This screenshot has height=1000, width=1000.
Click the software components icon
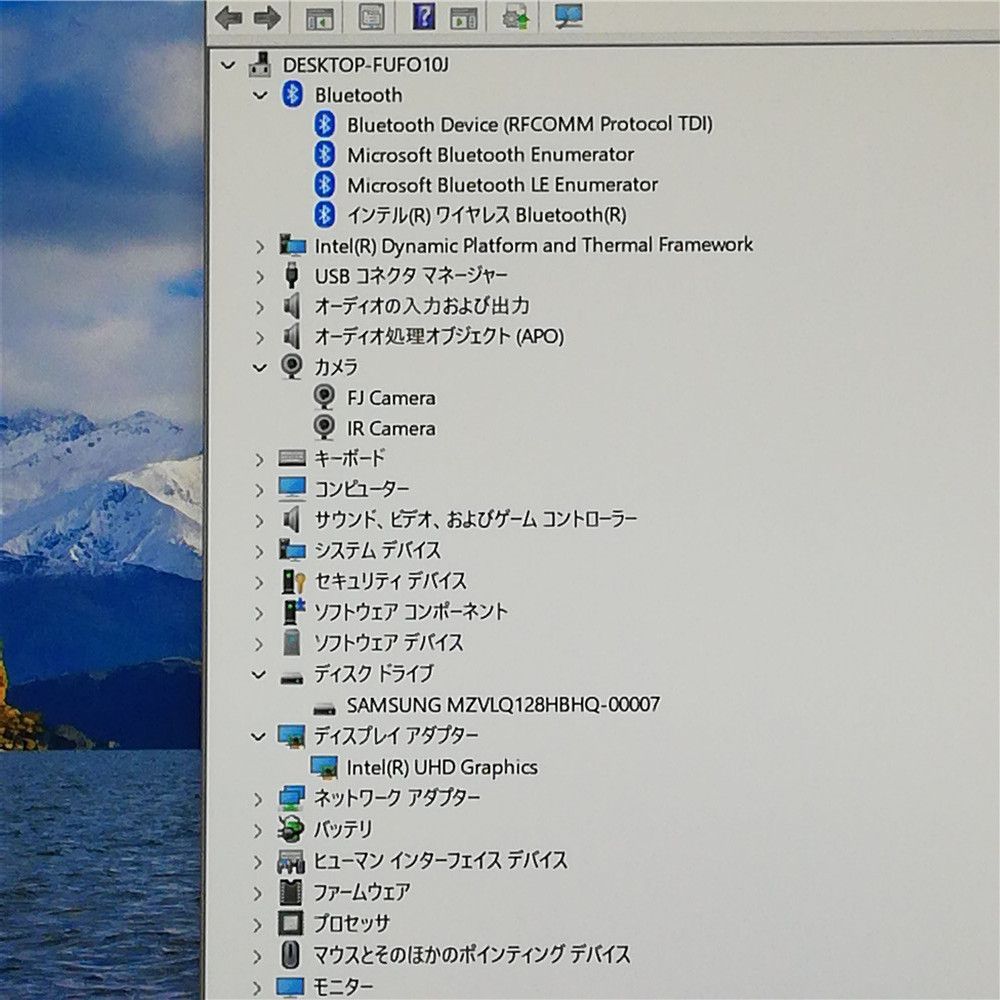[x=294, y=612]
